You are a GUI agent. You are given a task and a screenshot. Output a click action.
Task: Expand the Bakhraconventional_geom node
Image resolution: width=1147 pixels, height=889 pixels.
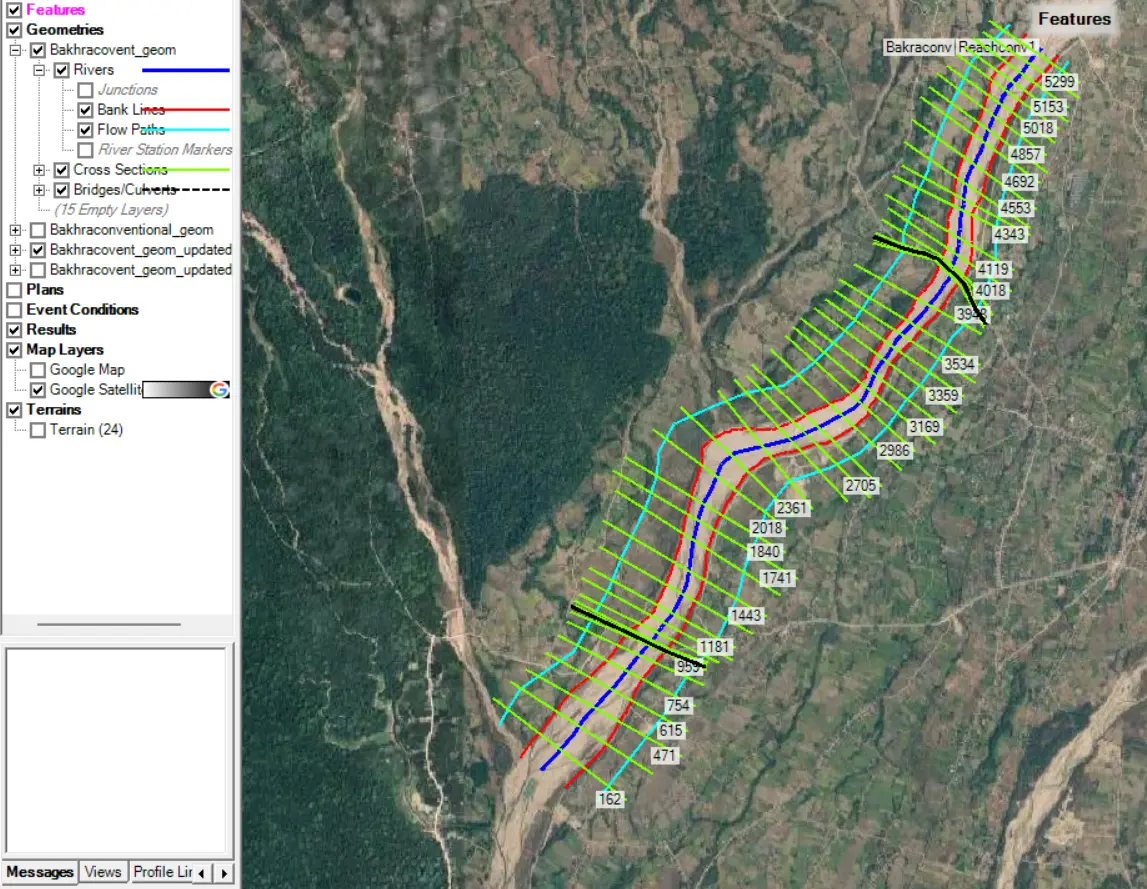(15, 230)
